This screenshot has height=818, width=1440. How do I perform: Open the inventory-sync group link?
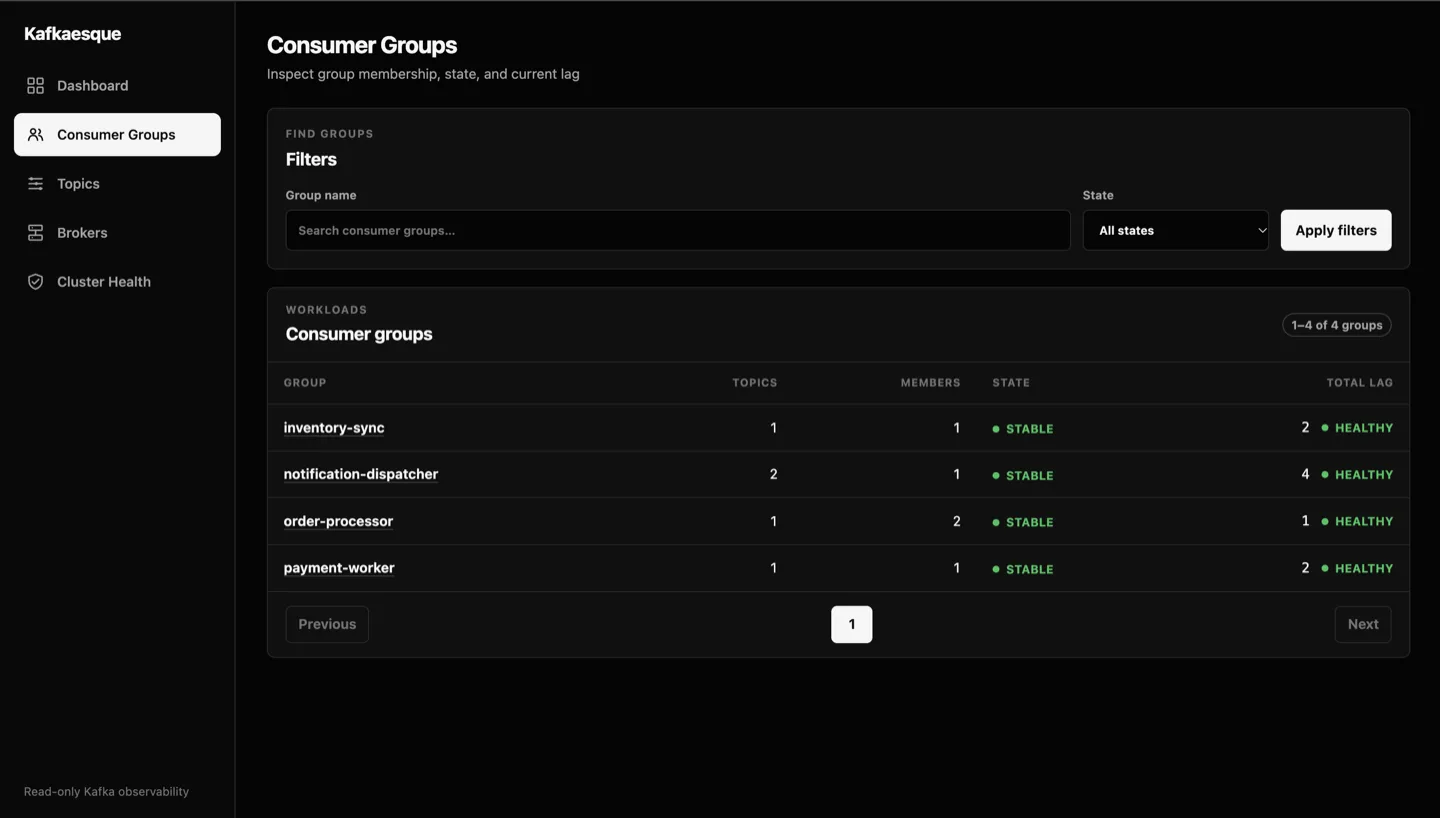[334, 428]
